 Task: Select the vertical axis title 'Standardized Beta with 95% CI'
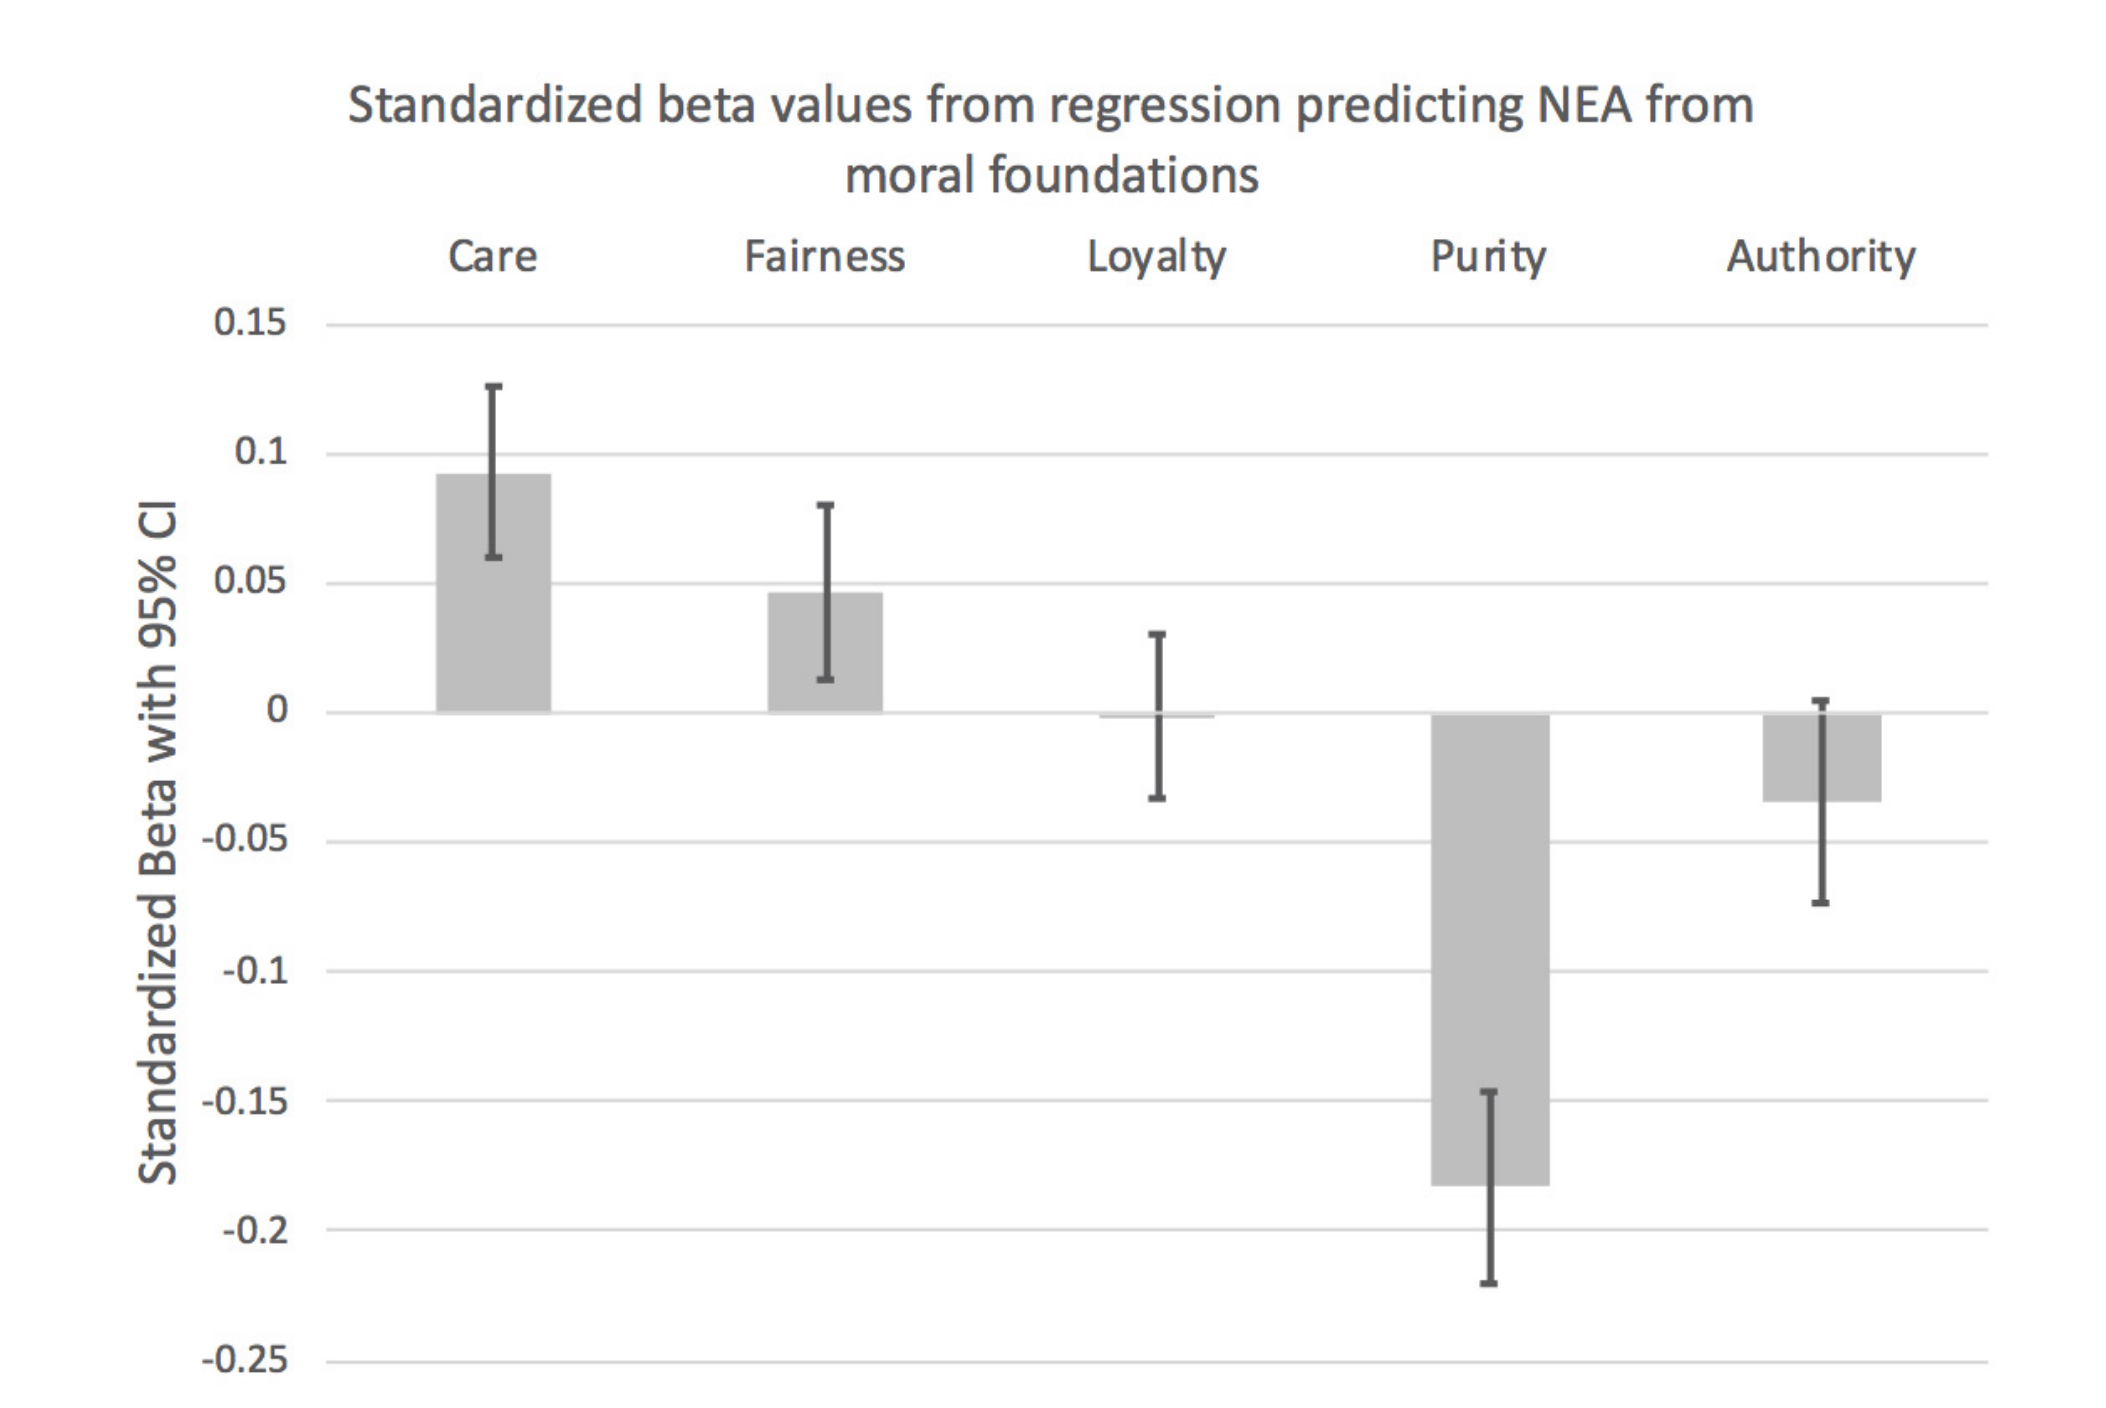157,842
